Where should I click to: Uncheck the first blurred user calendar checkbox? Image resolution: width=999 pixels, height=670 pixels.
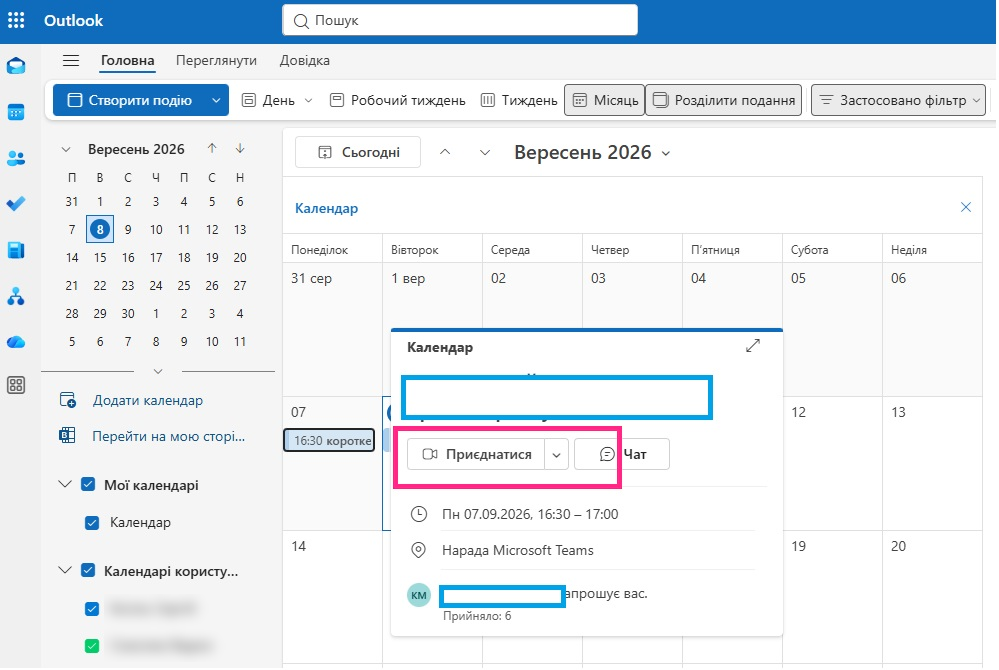click(92, 609)
